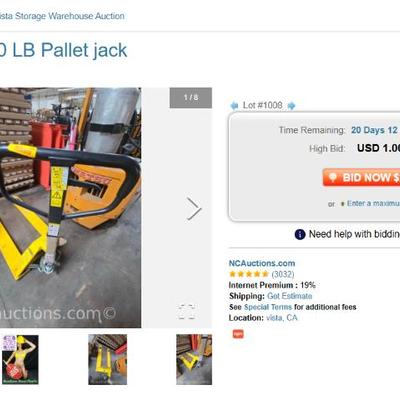400x400 pixels.
Task: Go to previous lot arrow
Action: (x=234, y=106)
